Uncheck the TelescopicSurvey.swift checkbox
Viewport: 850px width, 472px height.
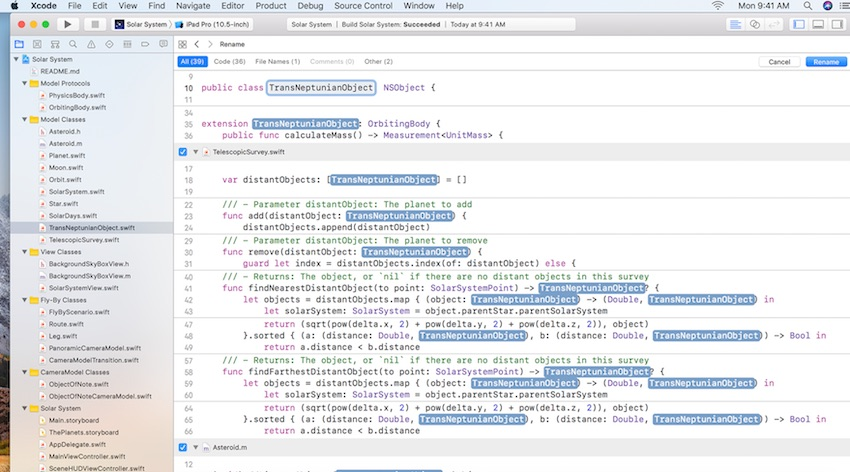click(x=182, y=152)
